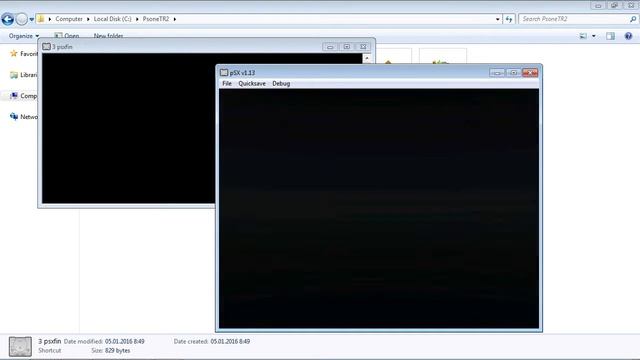Click the Search PsoneTR2 input field
This screenshot has width=640, height=360.
pos(573,19)
